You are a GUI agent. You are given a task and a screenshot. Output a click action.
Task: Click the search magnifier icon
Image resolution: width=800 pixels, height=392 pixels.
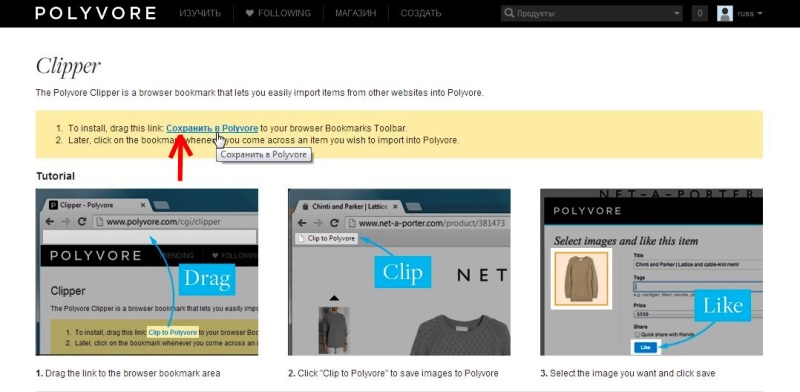pyautogui.click(x=509, y=13)
